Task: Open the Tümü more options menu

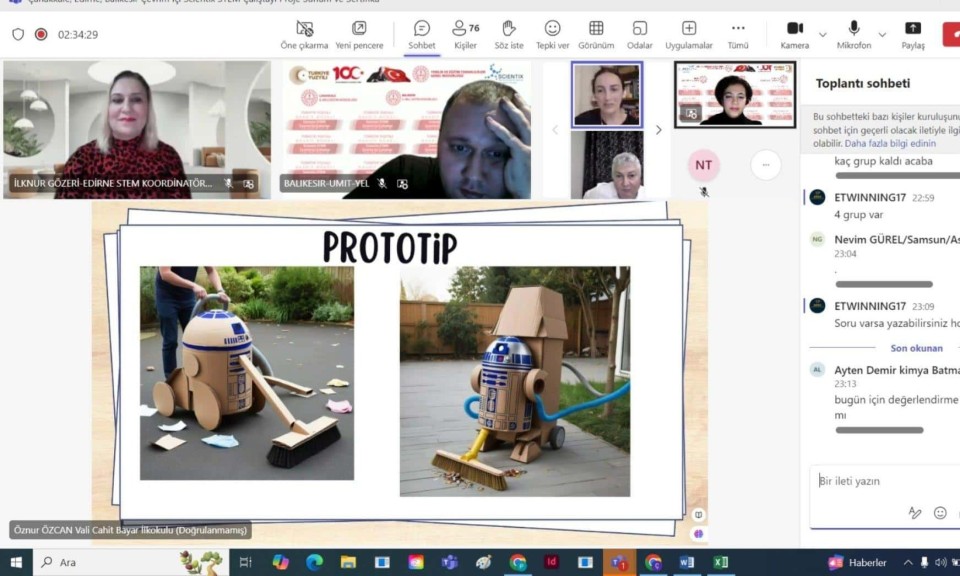Action: point(738,35)
